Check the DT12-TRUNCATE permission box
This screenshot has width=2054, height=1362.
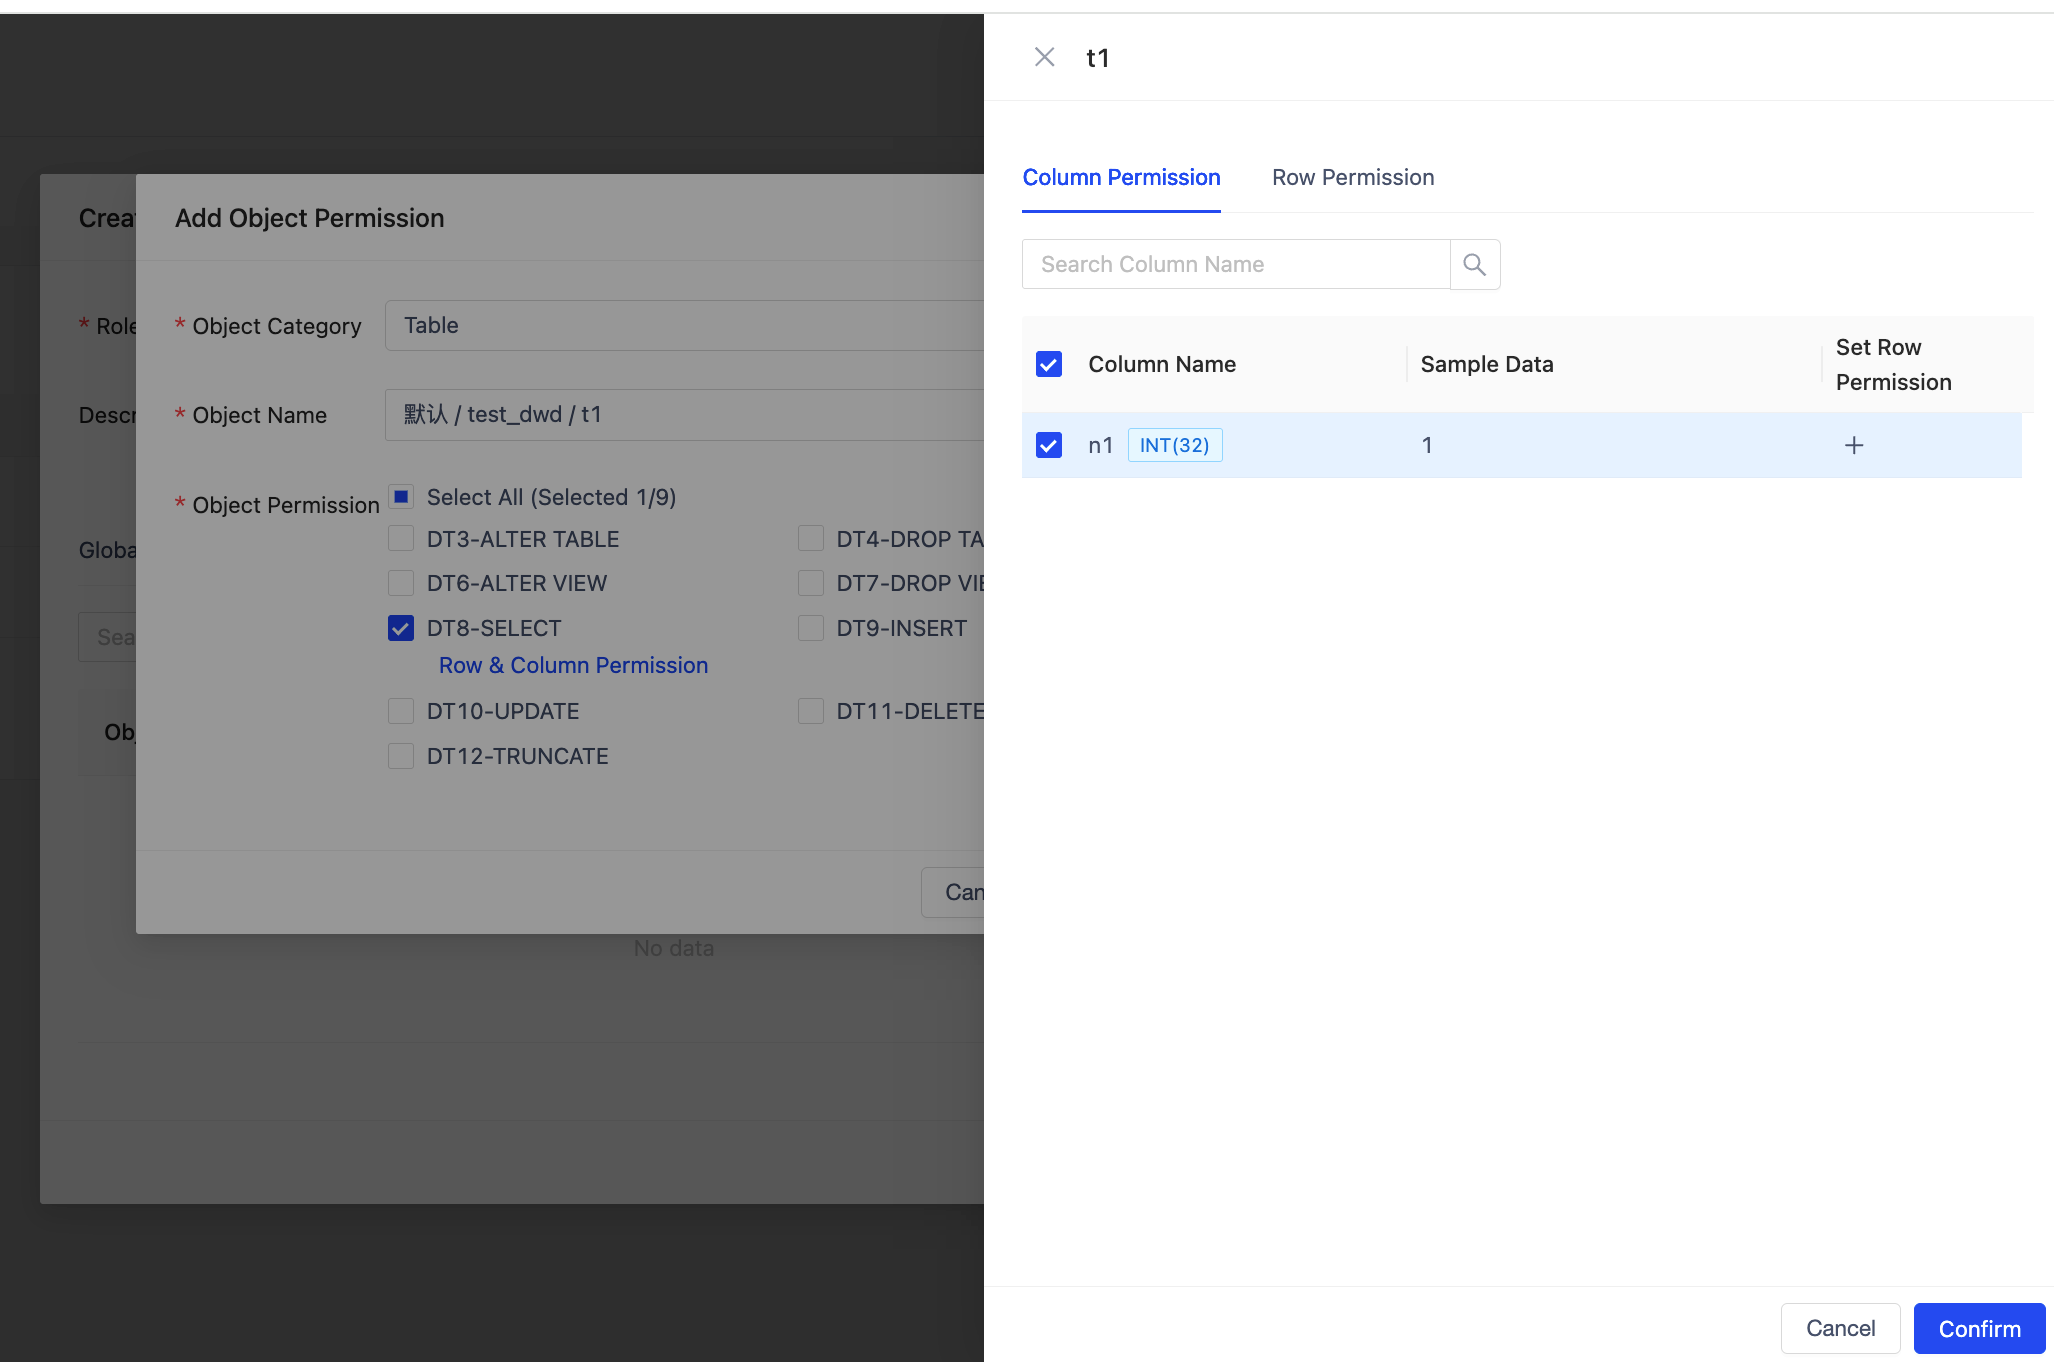(401, 756)
